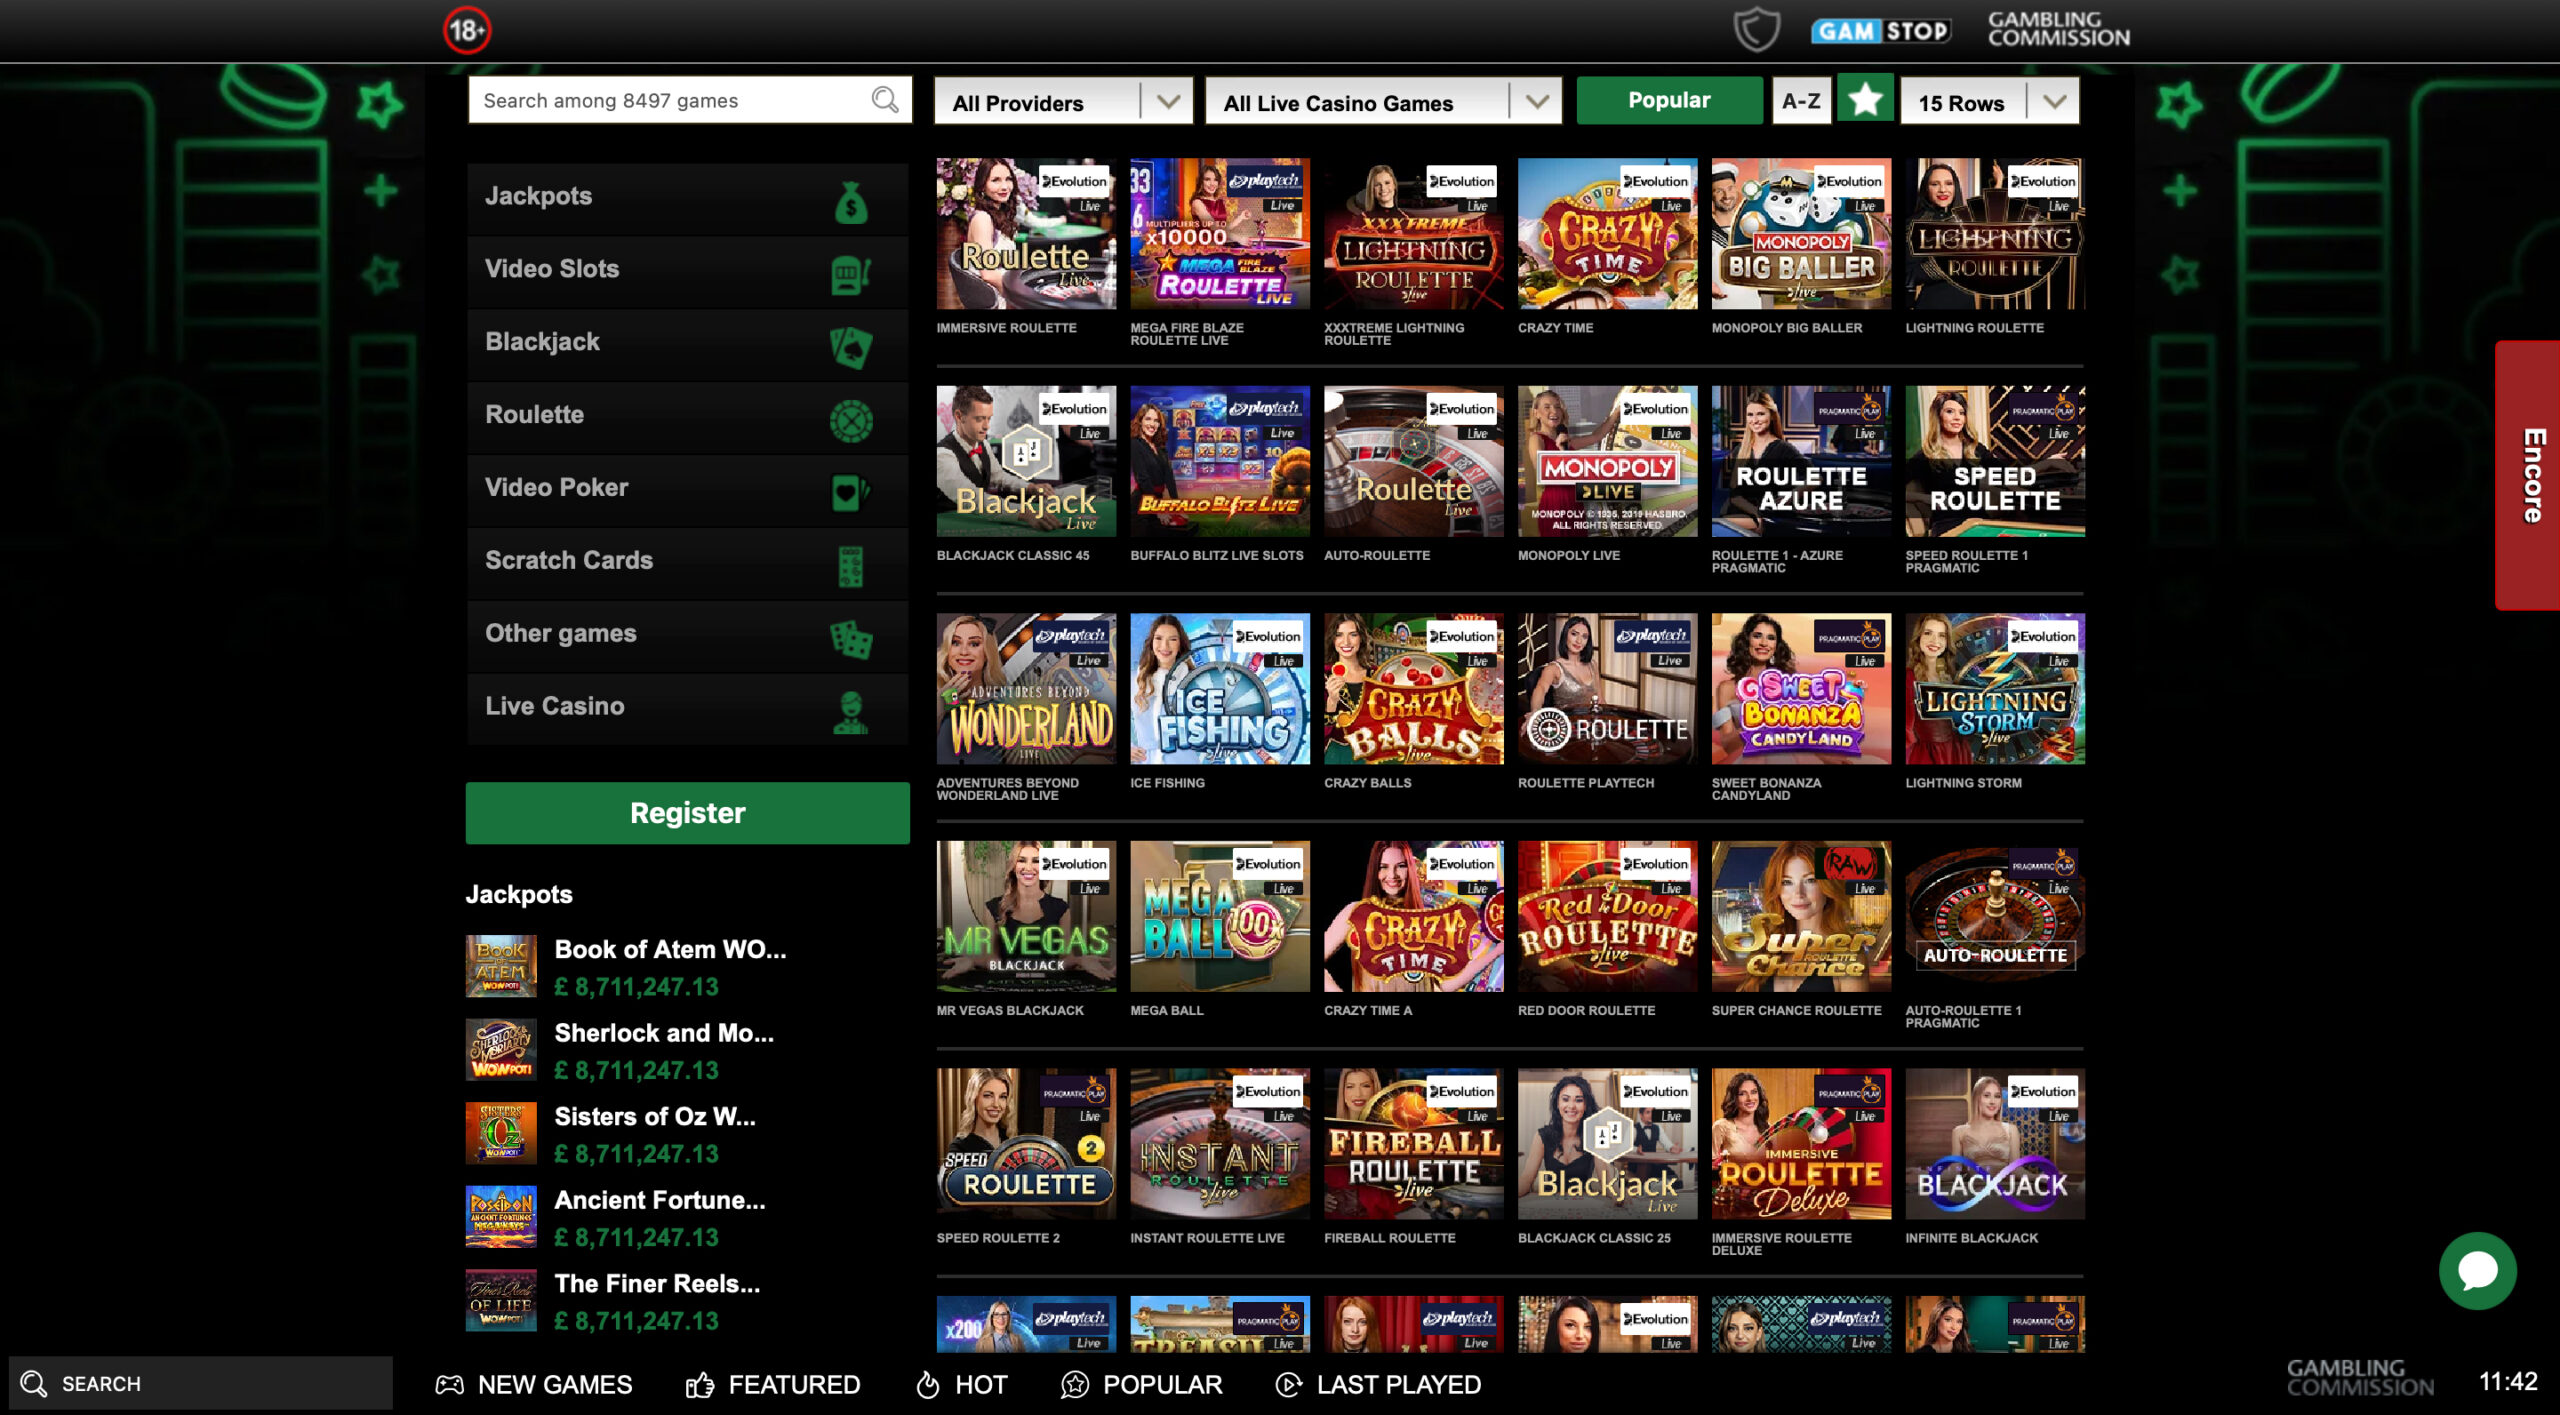Viewport: 2560px width, 1415px height.
Task: Launch Monopoly Live game
Action: coord(1607,462)
